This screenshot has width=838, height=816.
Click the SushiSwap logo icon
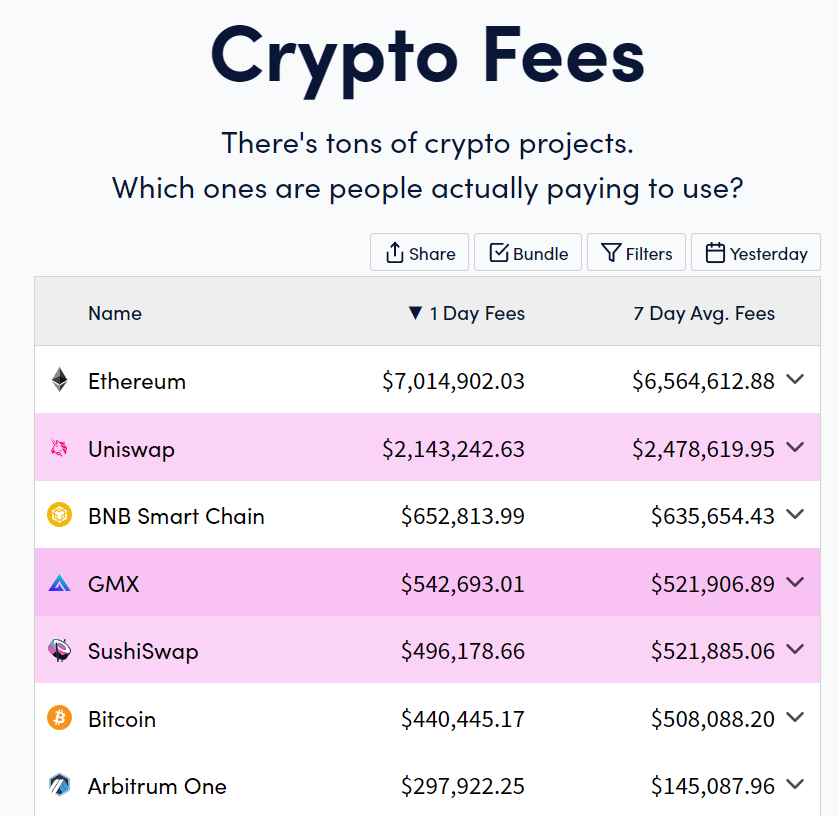click(x=59, y=650)
